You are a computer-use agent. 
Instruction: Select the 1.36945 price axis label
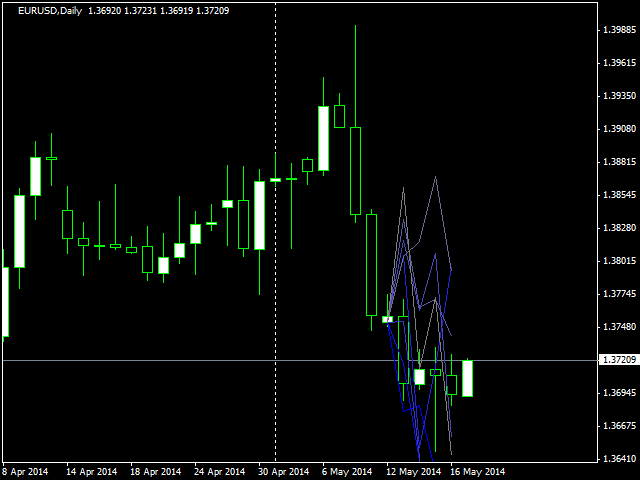619,393
